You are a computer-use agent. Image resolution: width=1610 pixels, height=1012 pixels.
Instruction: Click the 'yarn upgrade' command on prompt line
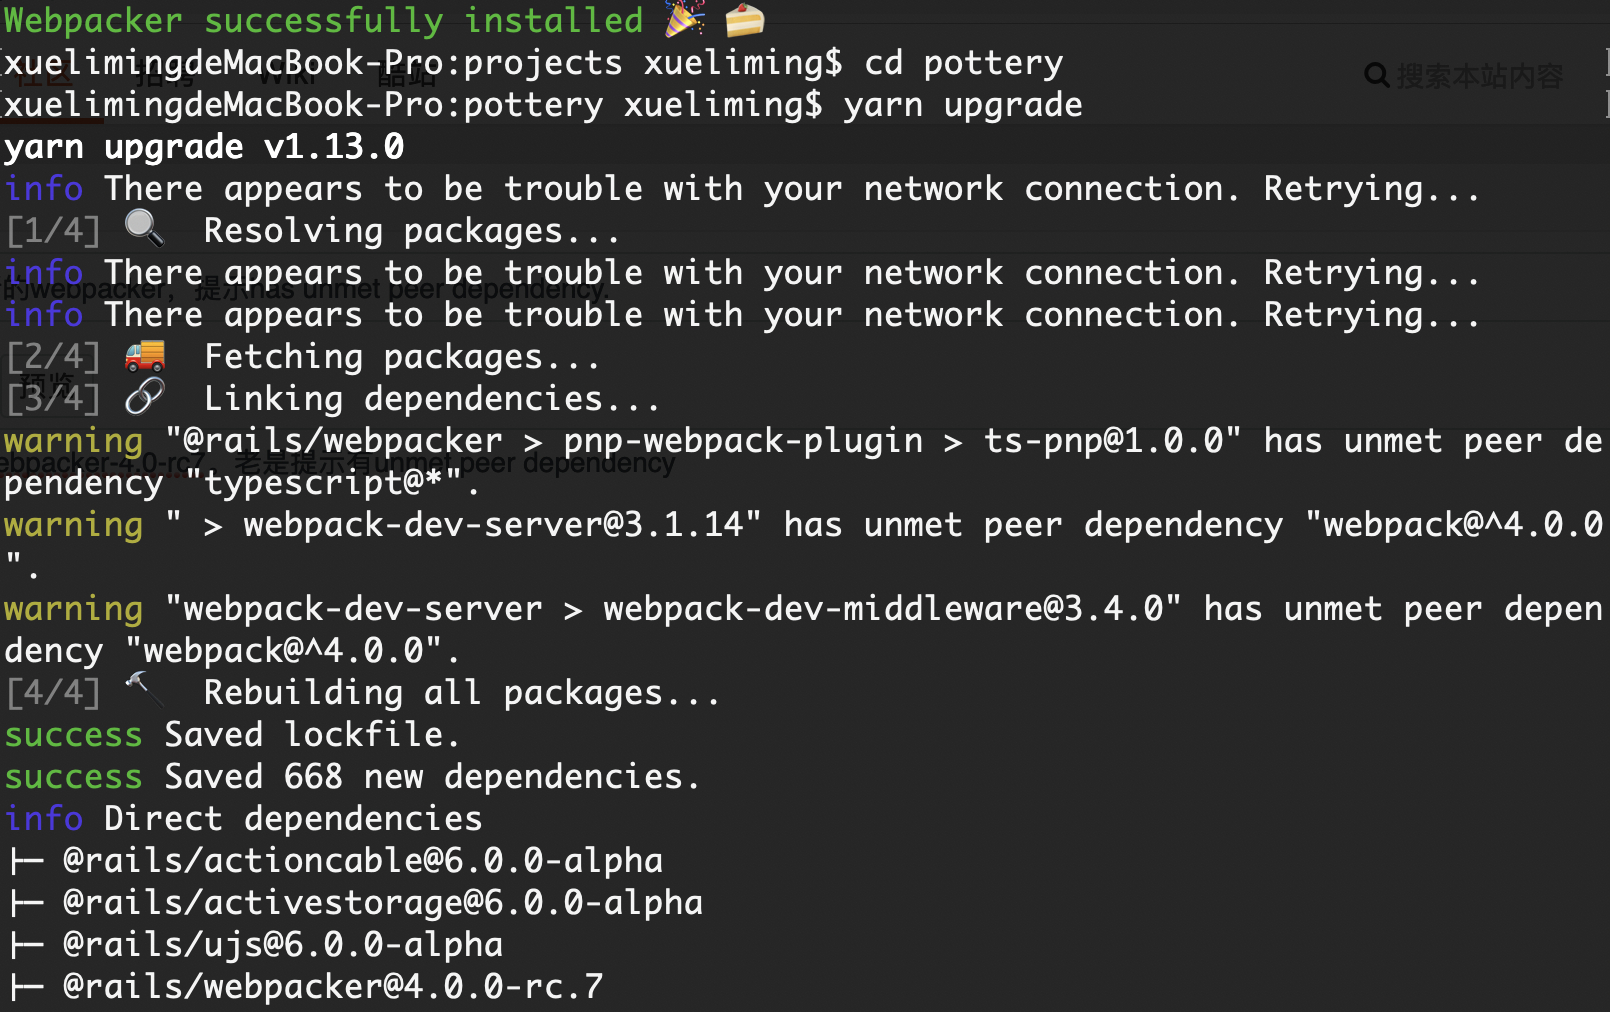[x=962, y=105]
